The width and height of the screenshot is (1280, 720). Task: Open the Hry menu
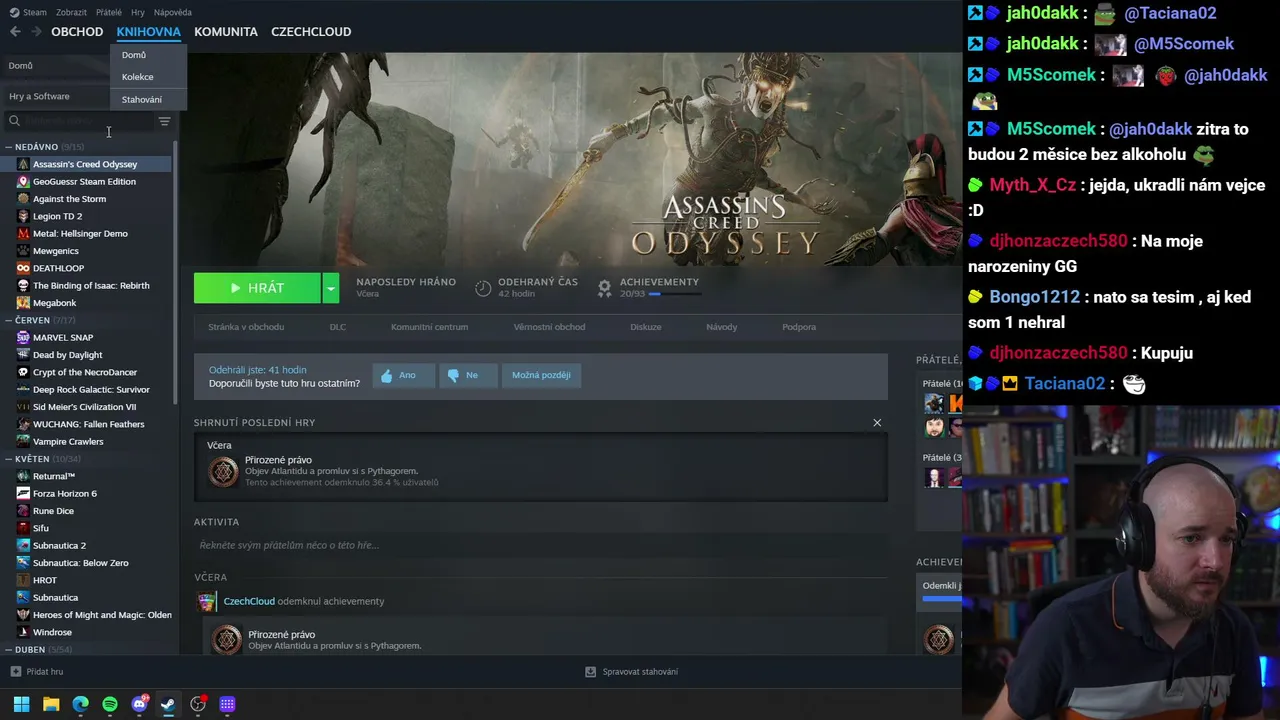pos(138,12)
